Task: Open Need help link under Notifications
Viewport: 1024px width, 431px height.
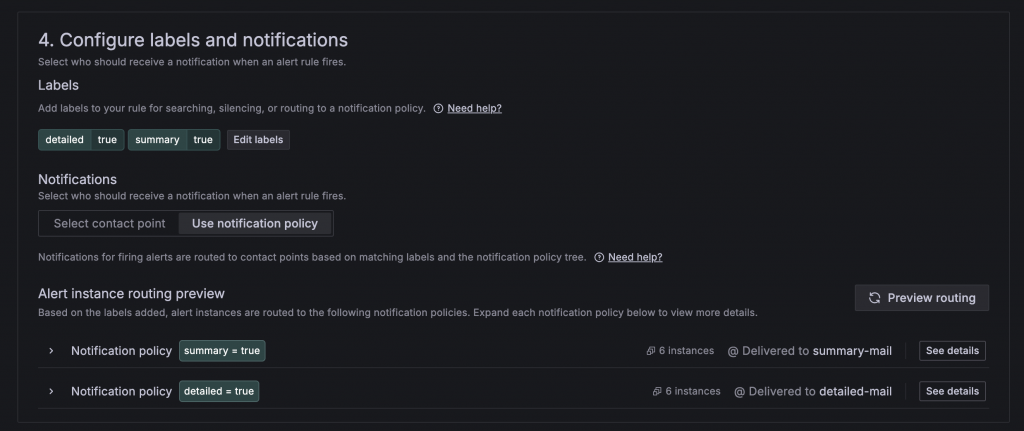Action: pos(635,257)
